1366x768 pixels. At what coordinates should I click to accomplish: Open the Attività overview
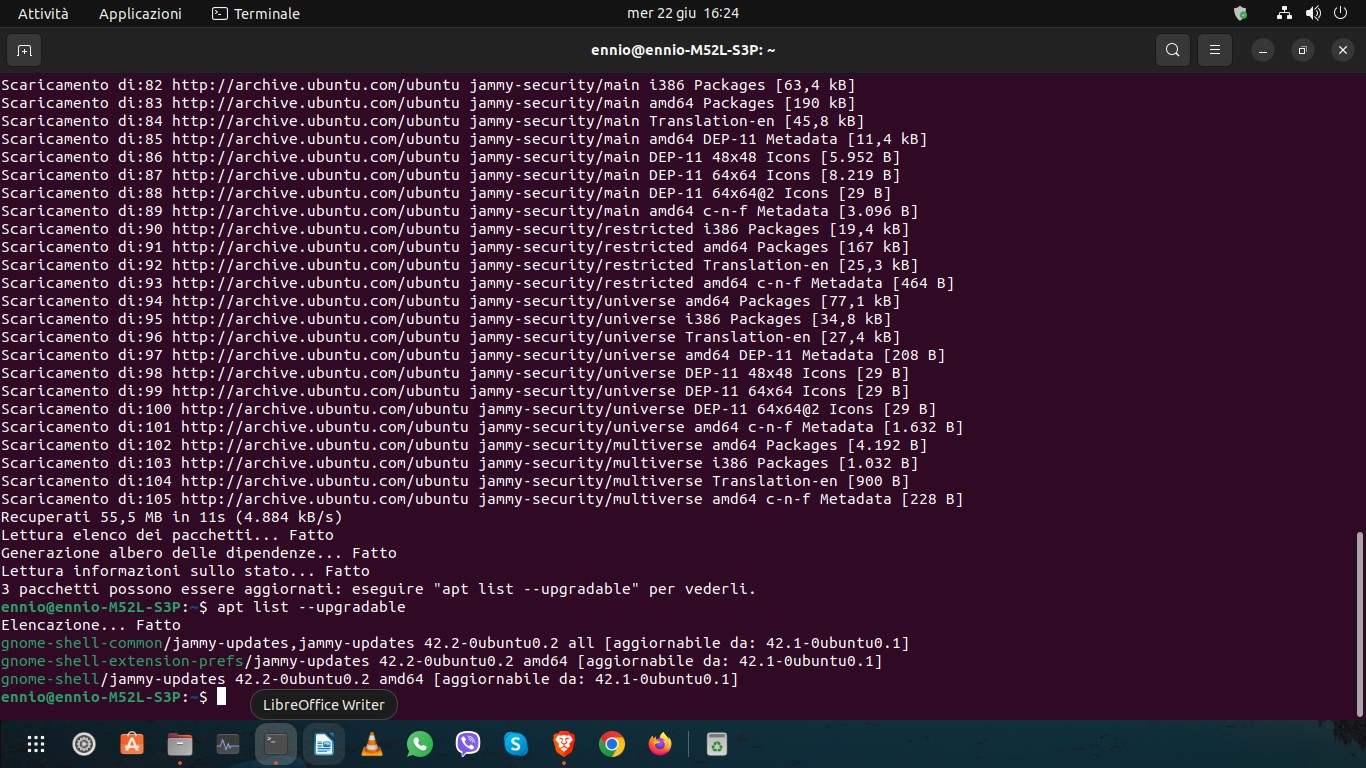[x=43, y=13]
